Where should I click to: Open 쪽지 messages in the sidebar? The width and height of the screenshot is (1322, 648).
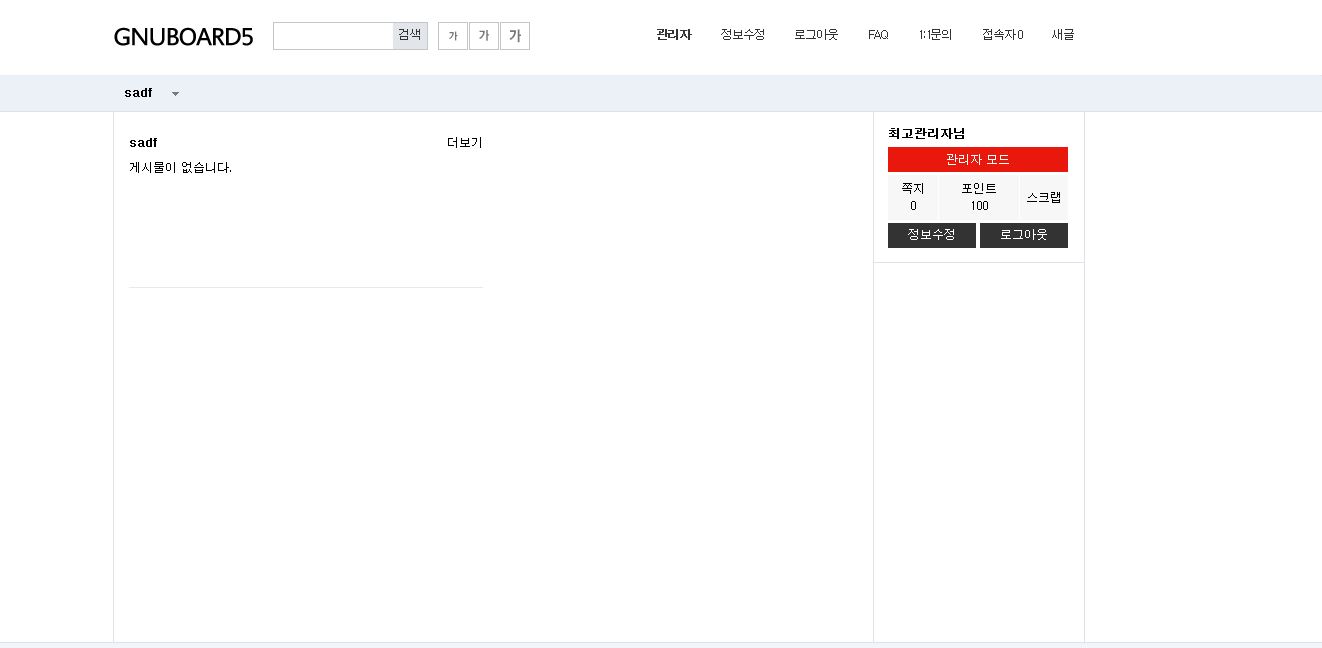point(913,197)
